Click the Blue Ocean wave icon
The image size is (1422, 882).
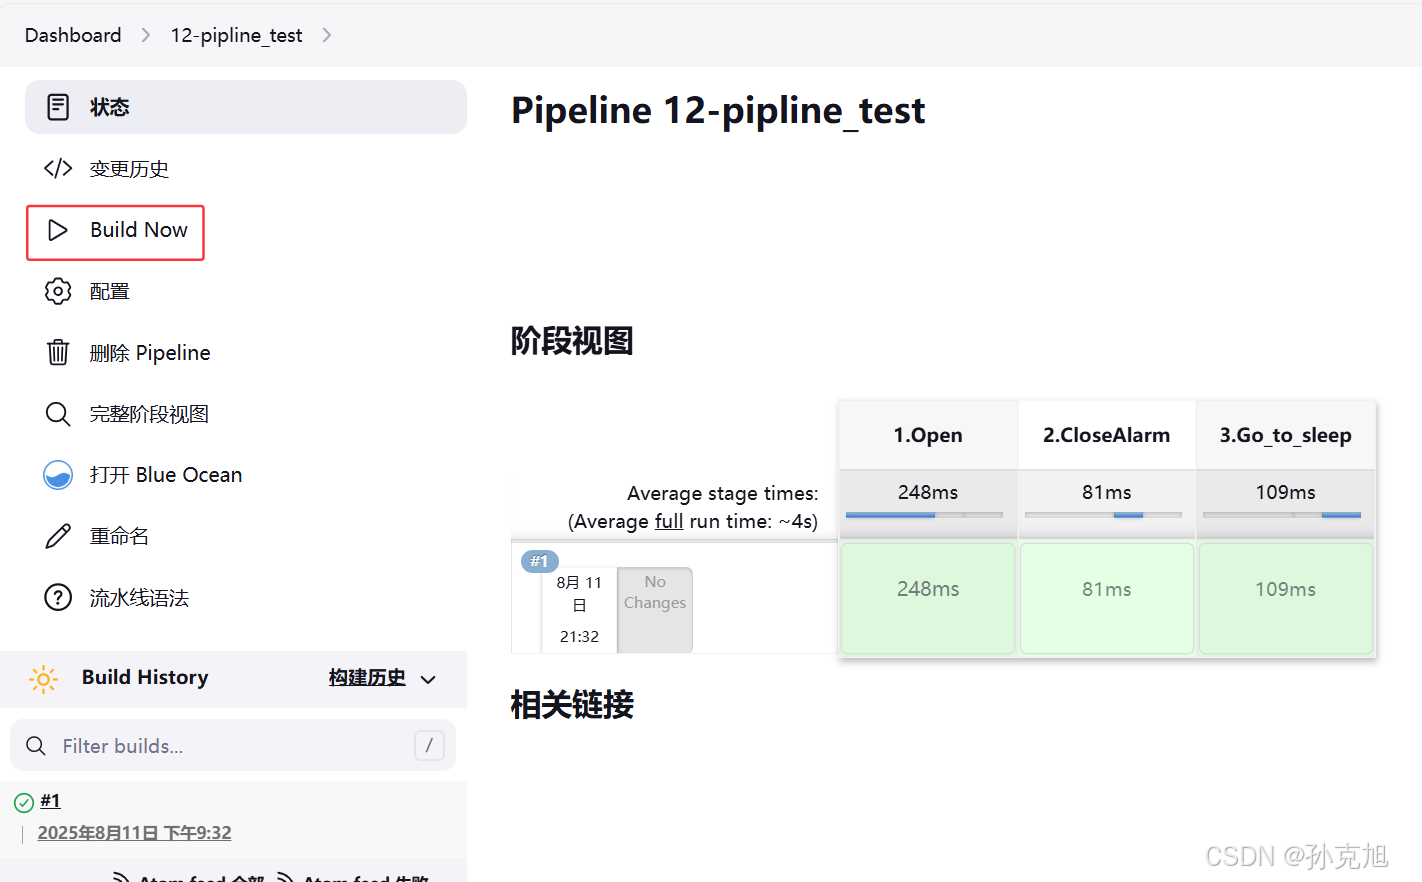click(58, 475)
